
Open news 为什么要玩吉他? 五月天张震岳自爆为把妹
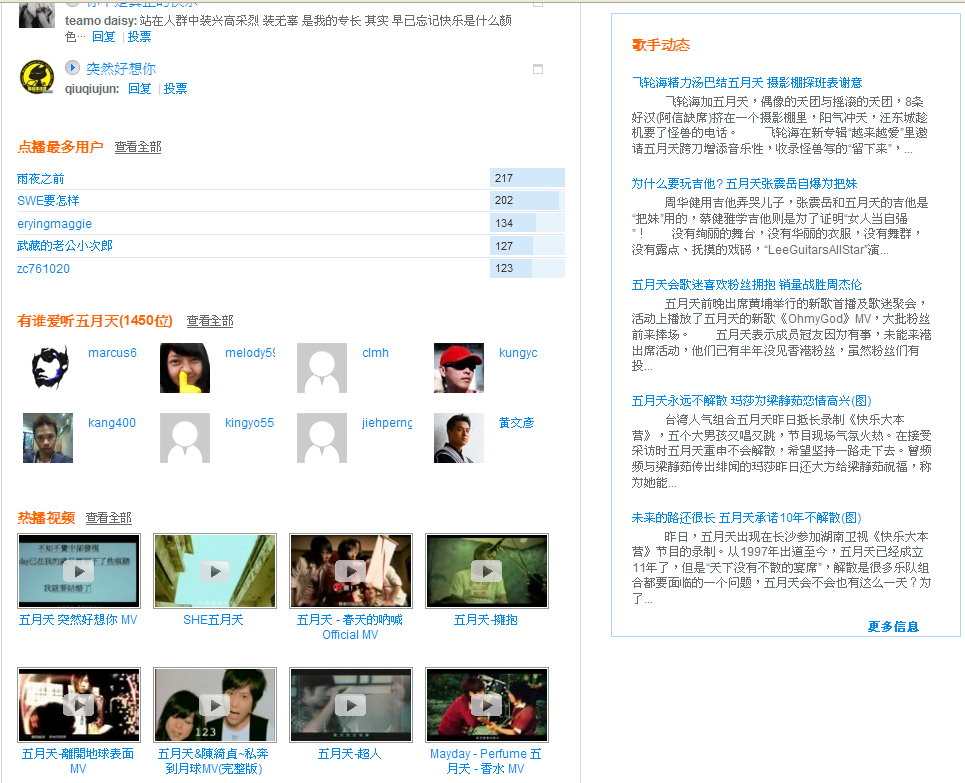coord(745,183)
